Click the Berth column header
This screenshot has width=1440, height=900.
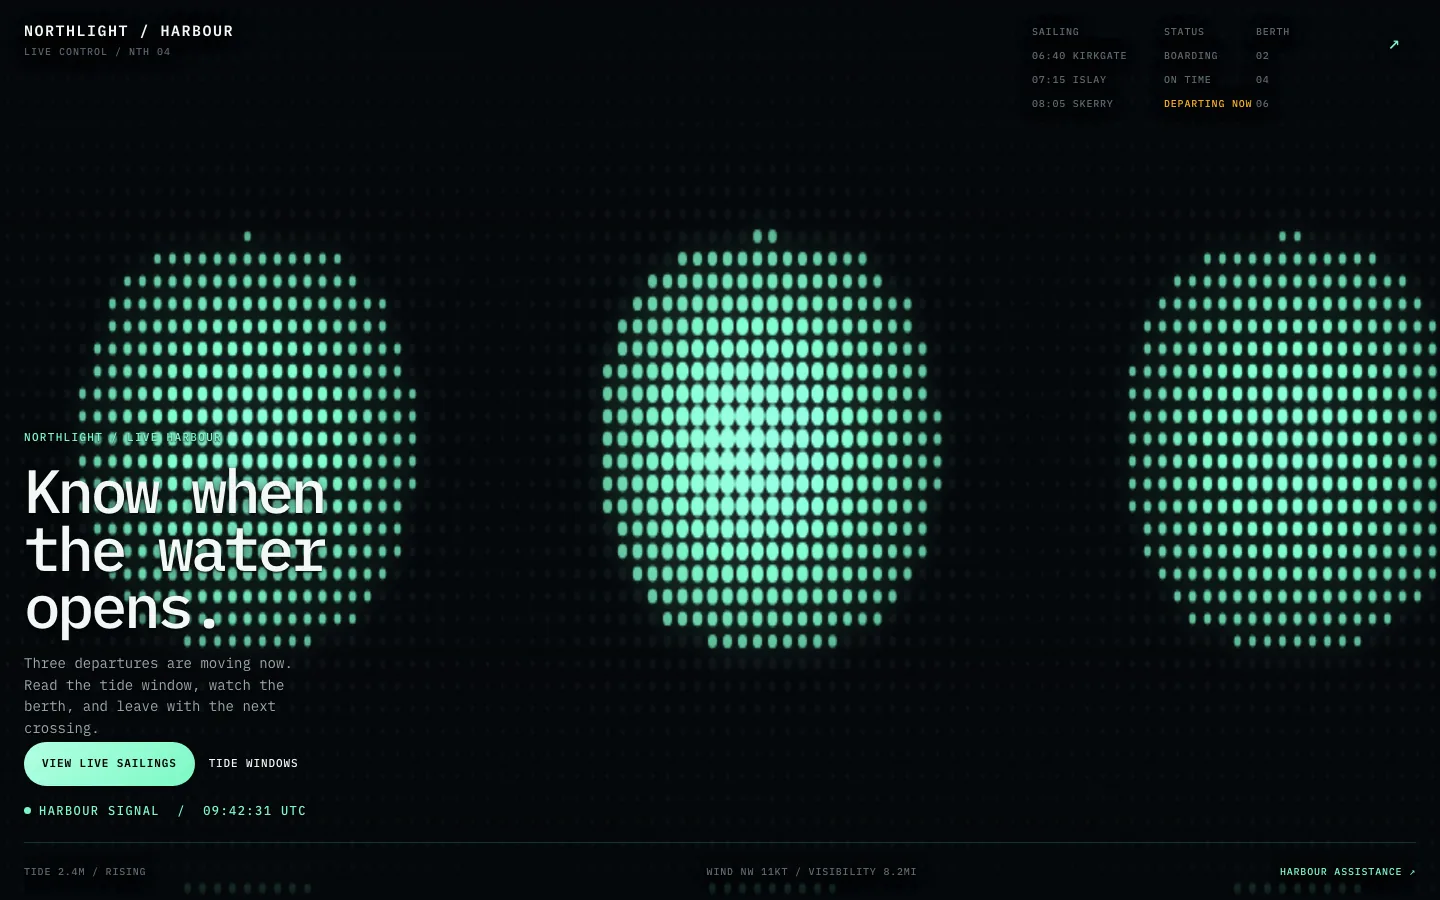[x=1272, y=32]
